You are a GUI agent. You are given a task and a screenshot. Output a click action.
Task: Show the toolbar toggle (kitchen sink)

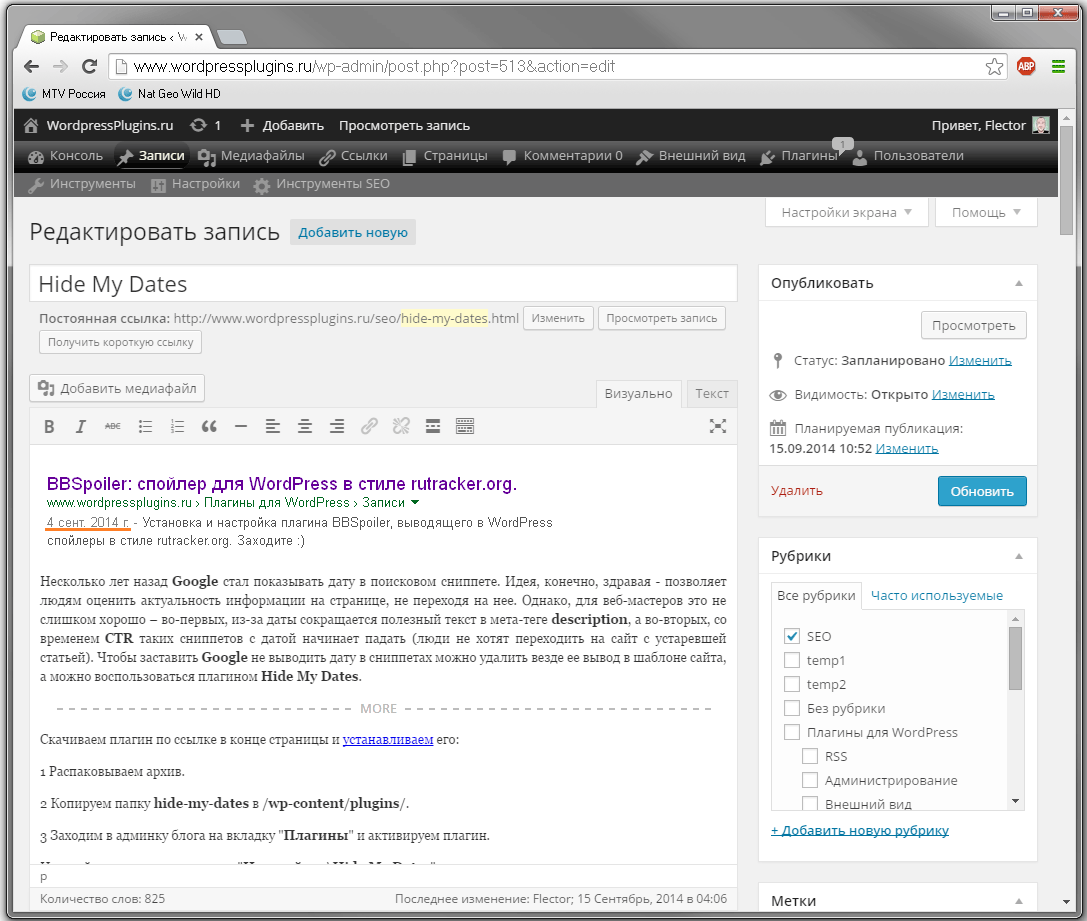[x=464, y=426]
